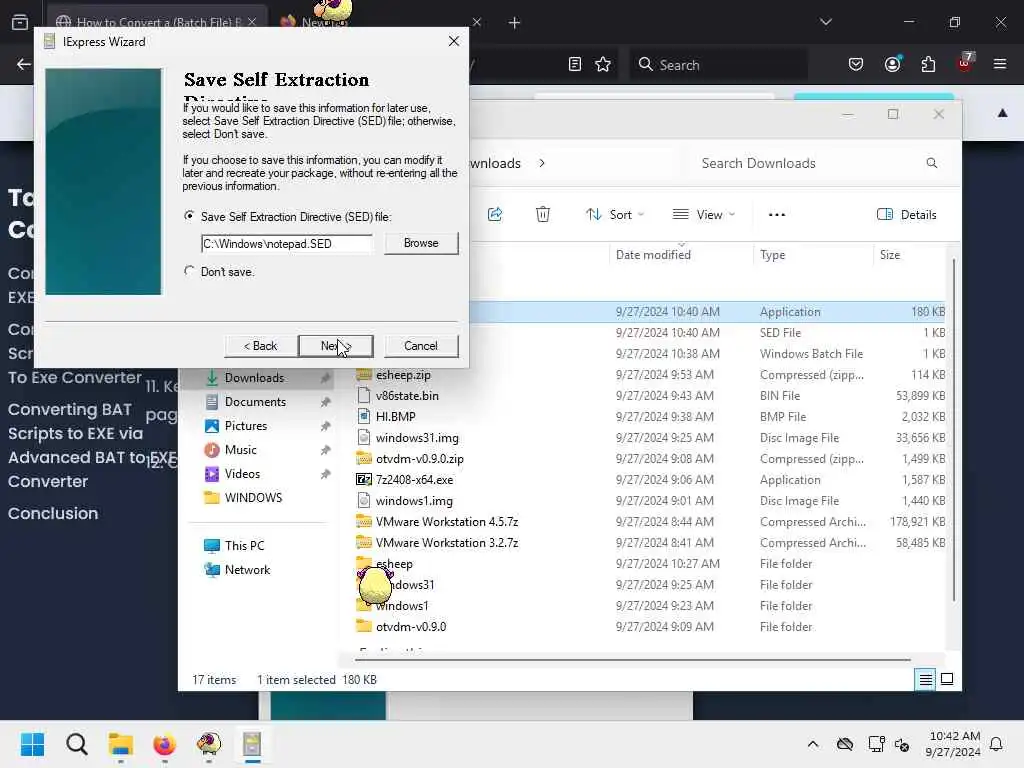Open Firefox from taskbar

164,744
